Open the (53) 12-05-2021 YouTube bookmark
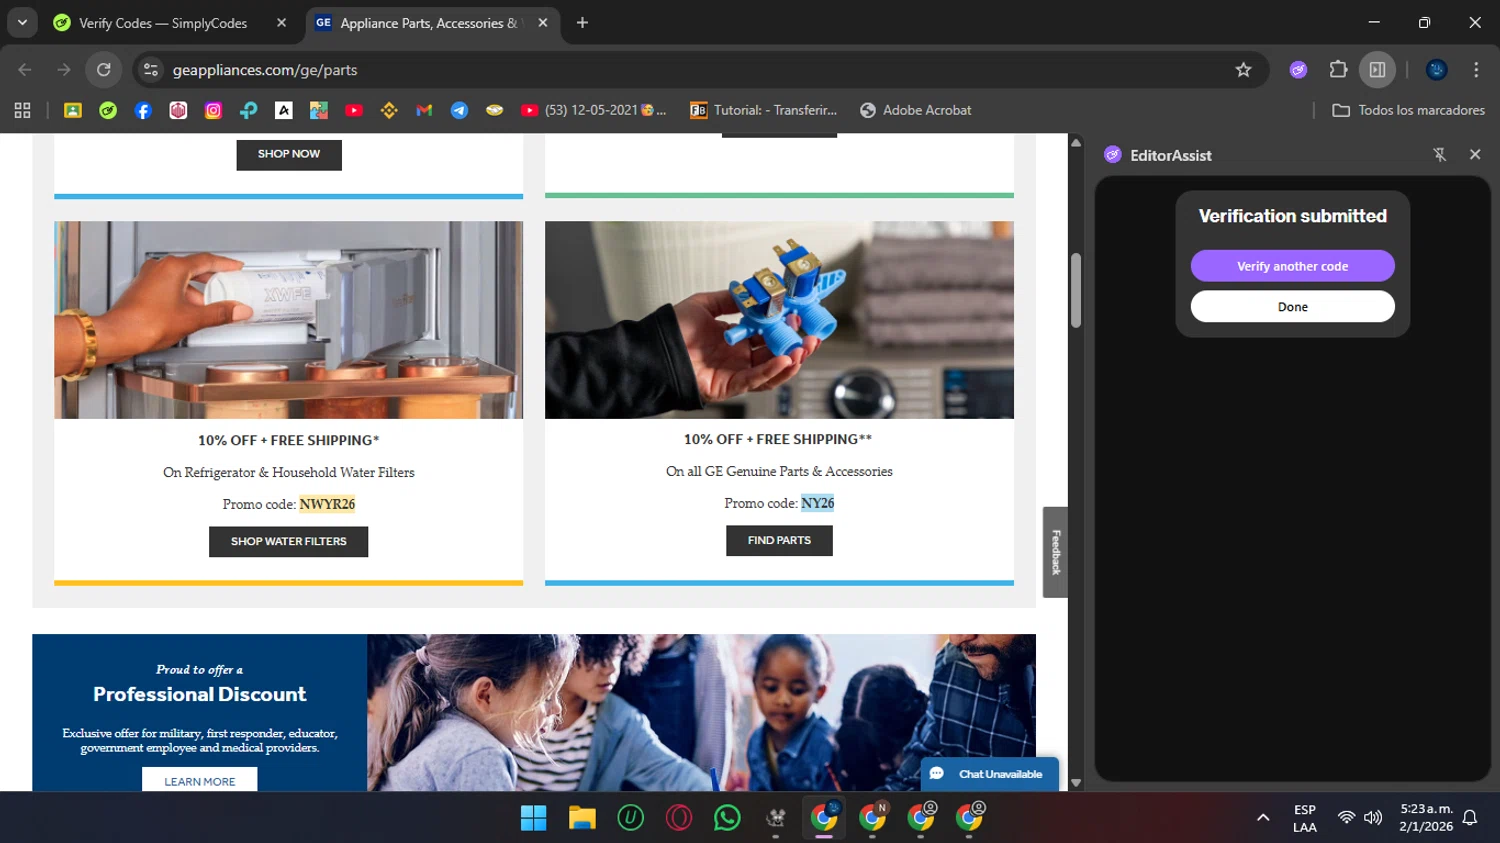Image resolution: width=1500 pixels, height=843 pixels. click(593, 110)
